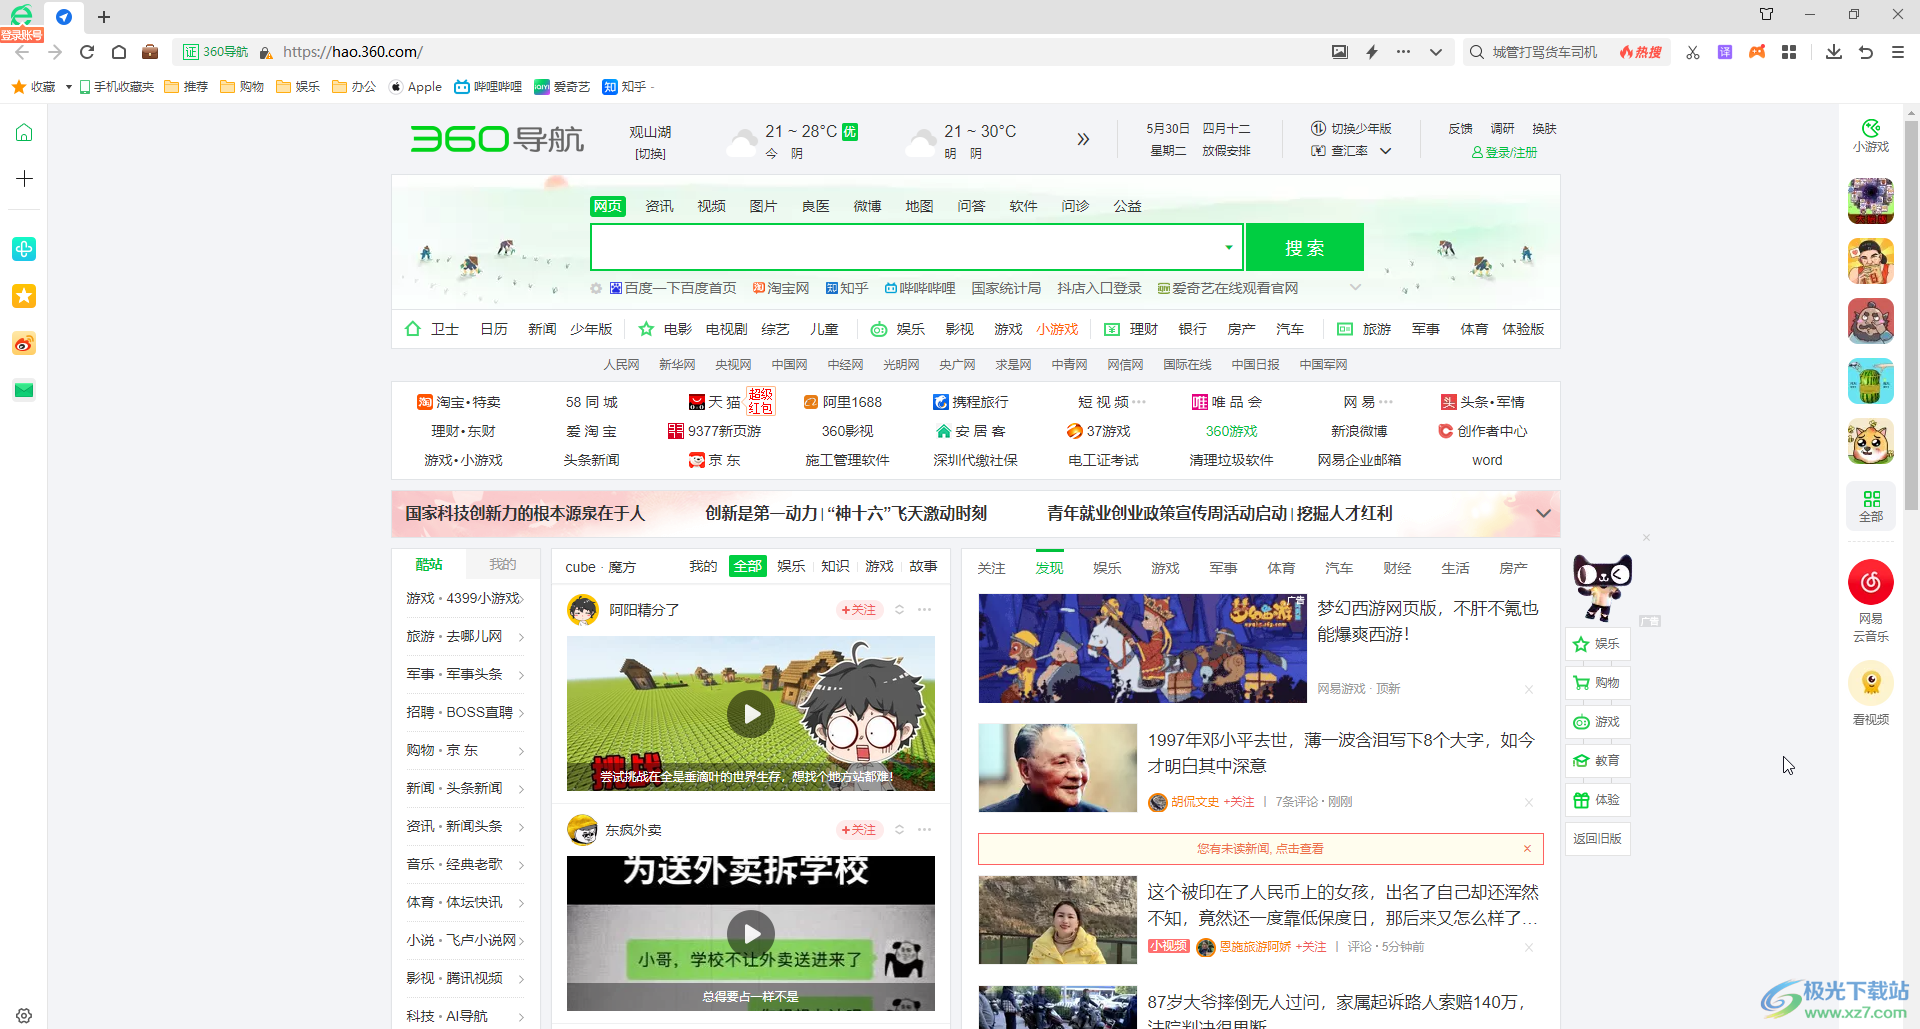Open the 梦幻西游 ad thumbnail
Viewport: 1920px width, 1029px height.
pos(1142,648)
